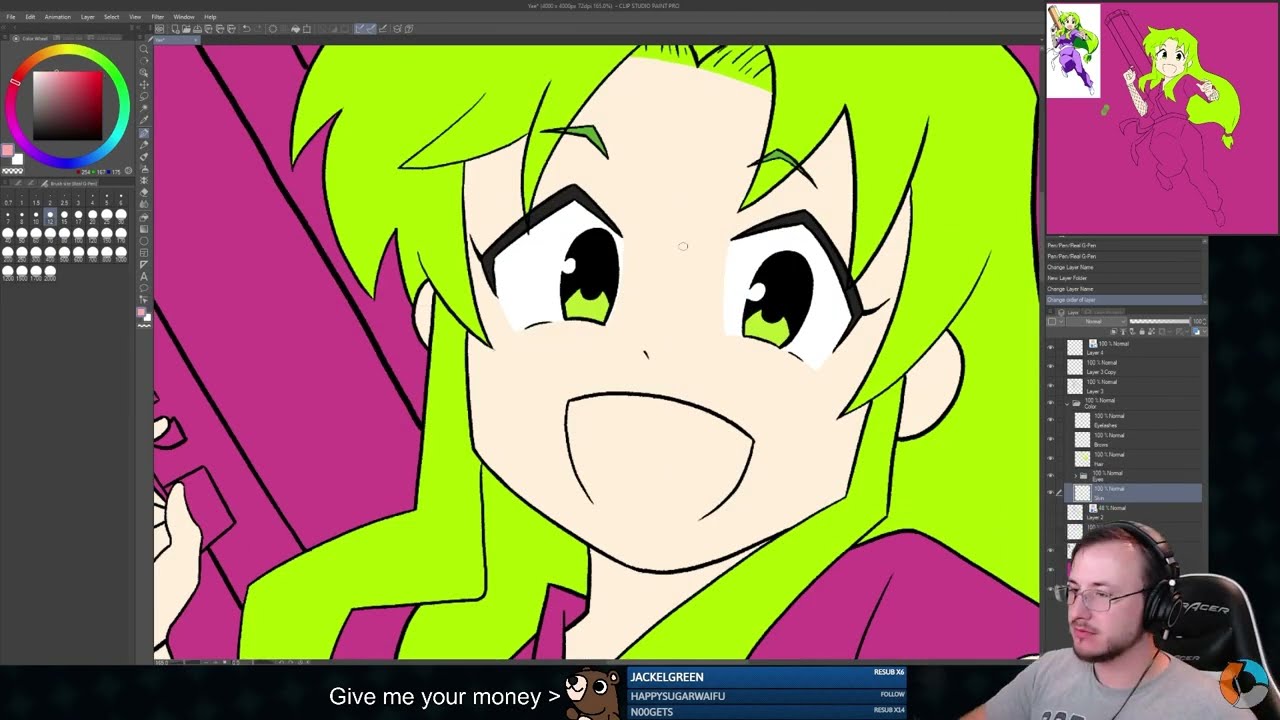Select the Frame border tool
The width and height of the screenshot is (1280, 720).
(x=144, y=252)
